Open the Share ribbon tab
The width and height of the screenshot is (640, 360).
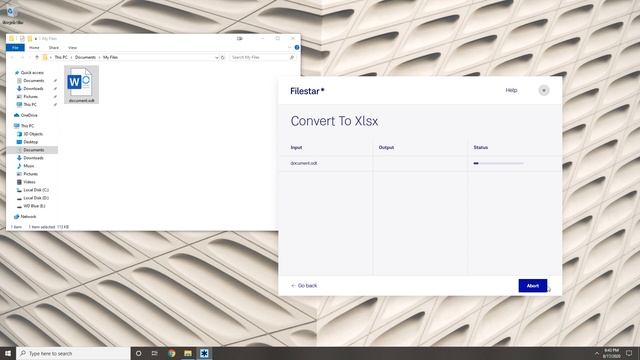(53, 48)
